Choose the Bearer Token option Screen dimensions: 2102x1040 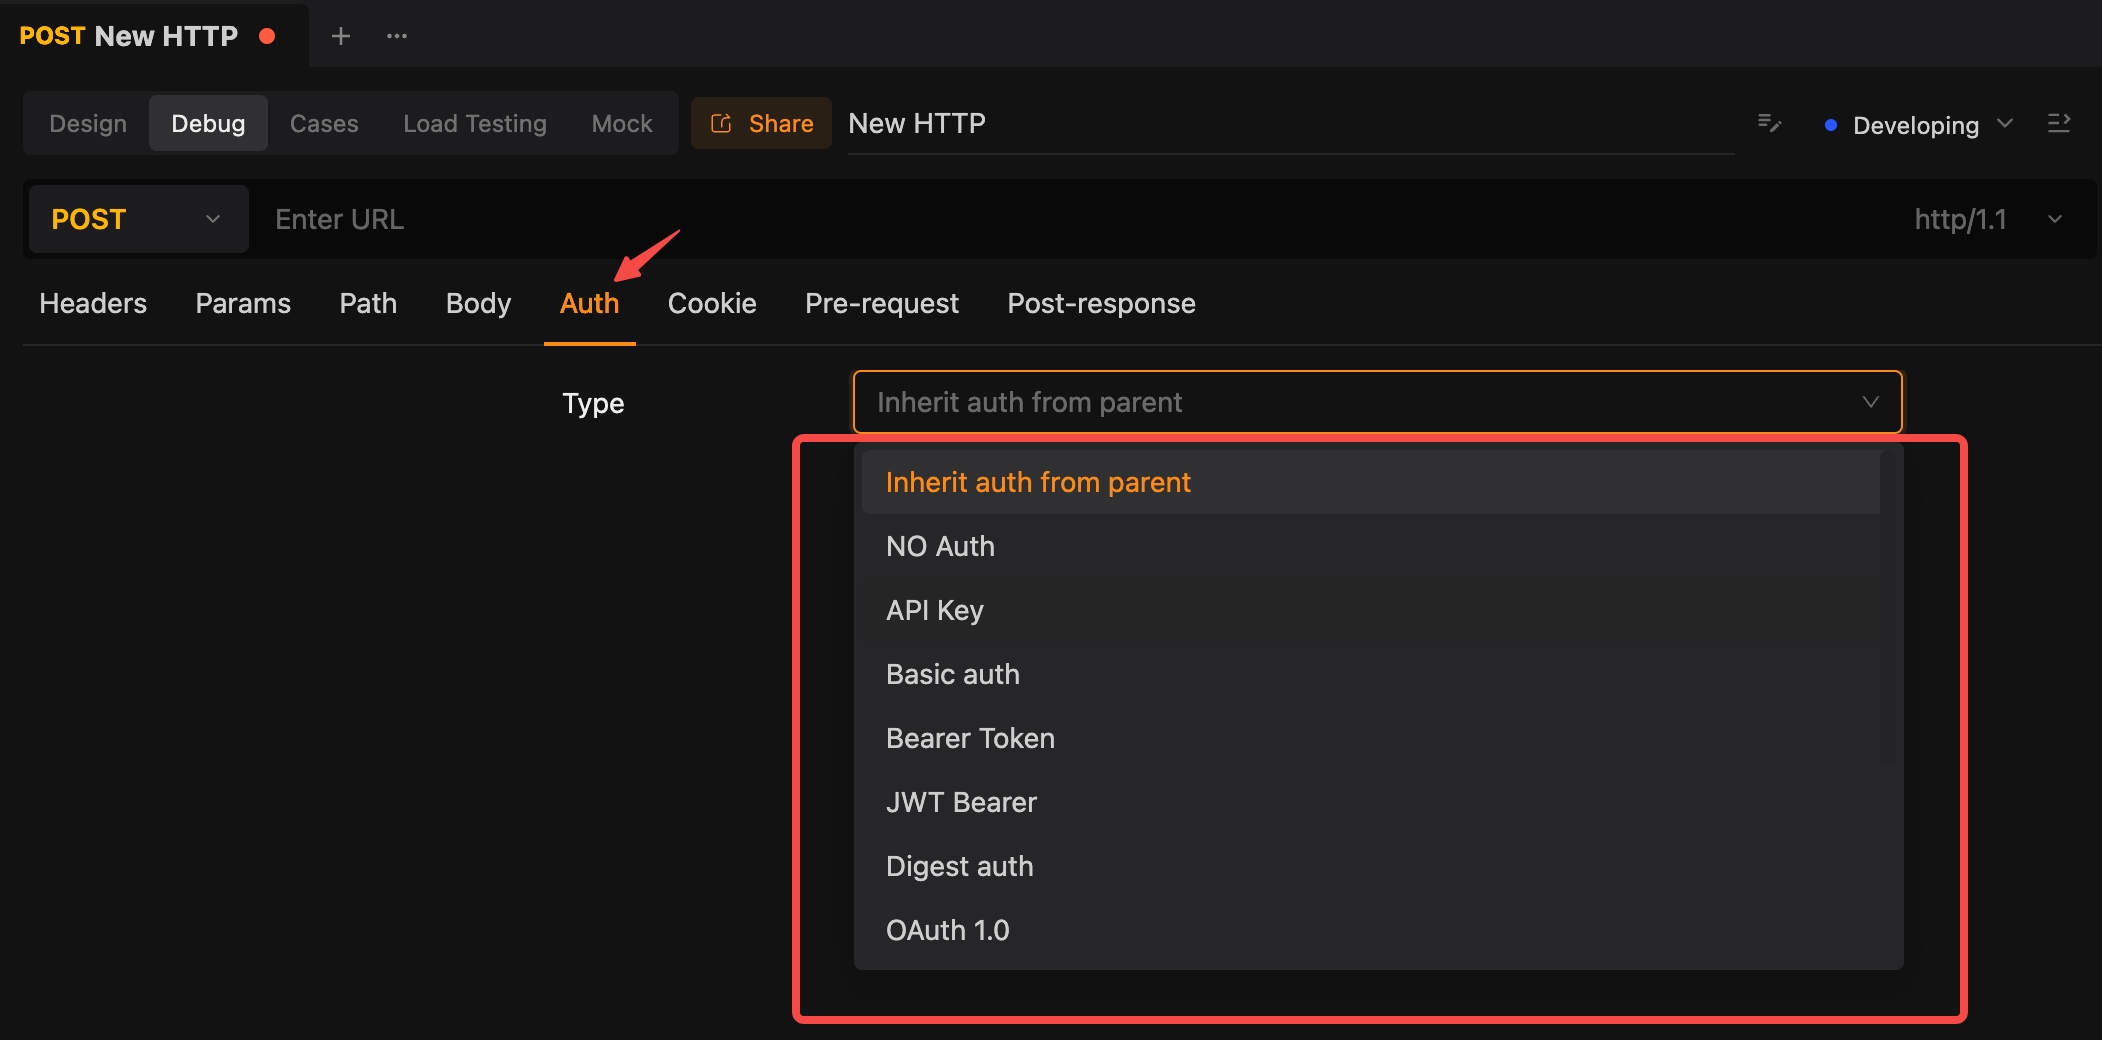(x=1371, y=738)
